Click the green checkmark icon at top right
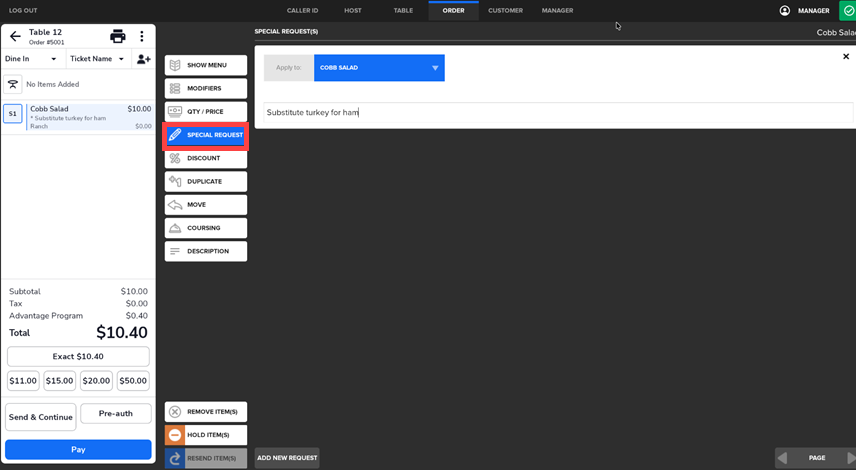 [848, 11]
